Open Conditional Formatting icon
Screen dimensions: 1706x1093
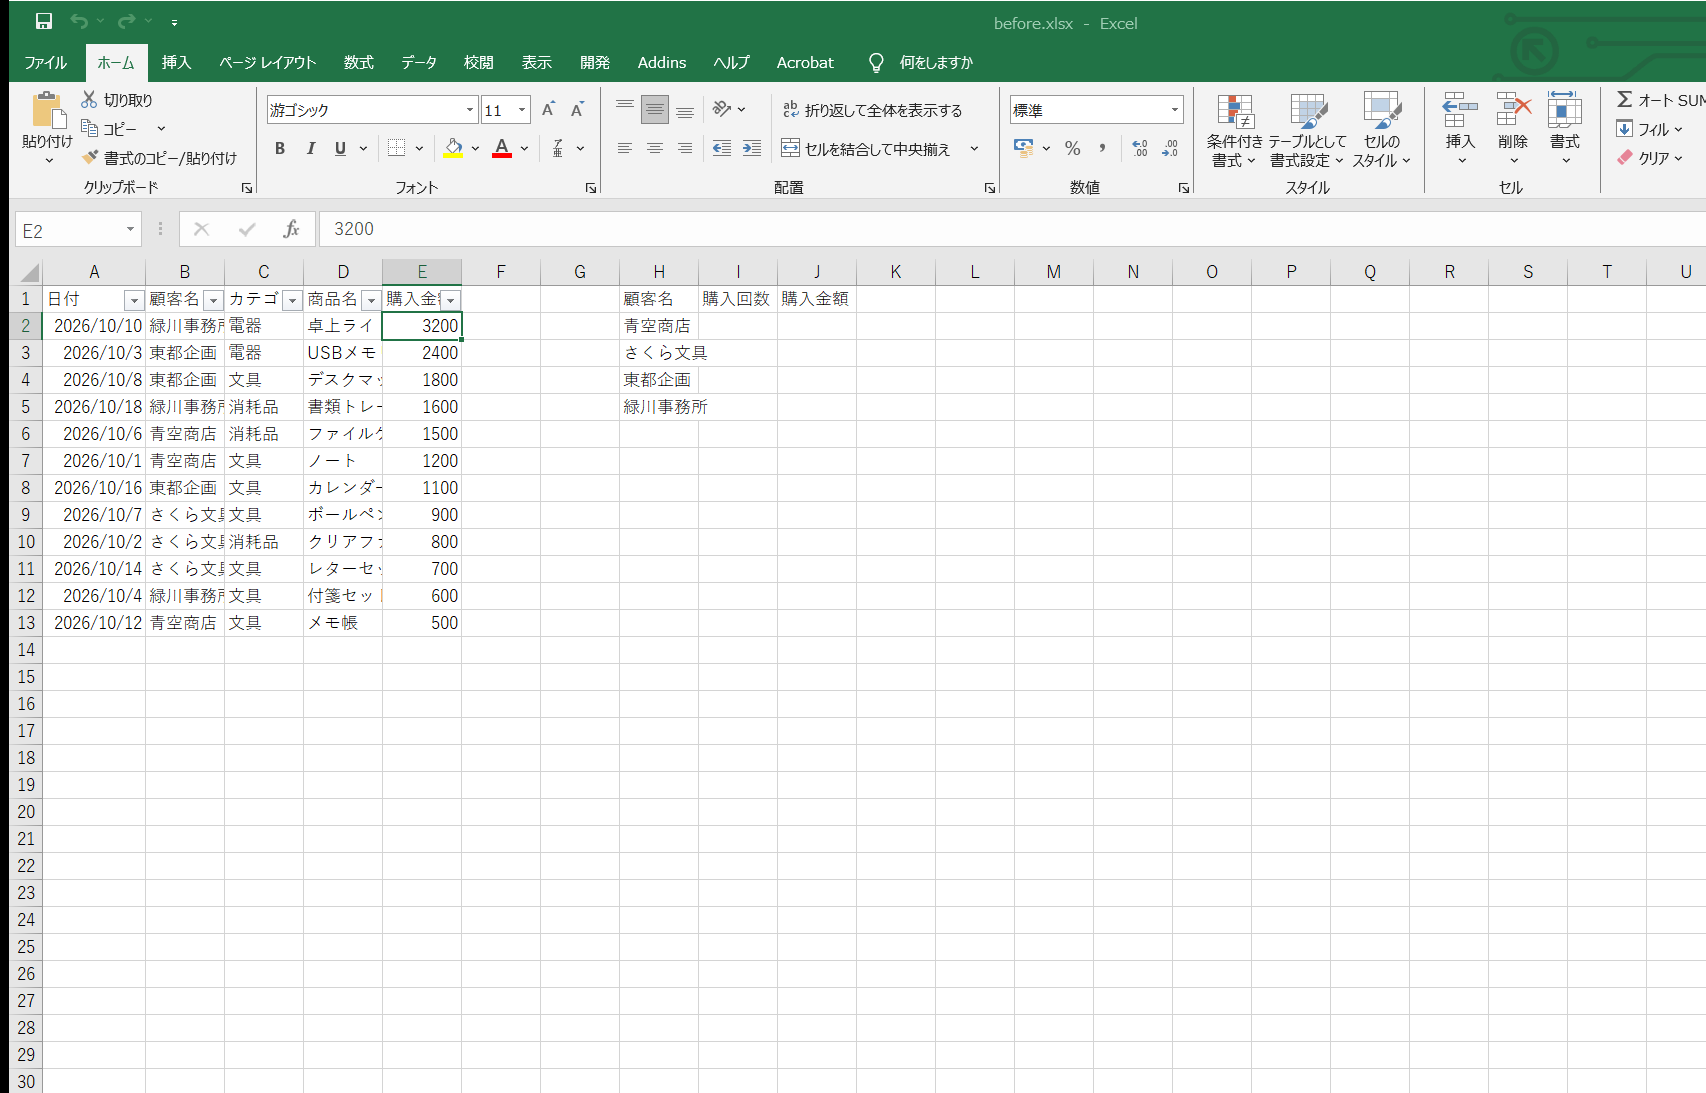1235,111
